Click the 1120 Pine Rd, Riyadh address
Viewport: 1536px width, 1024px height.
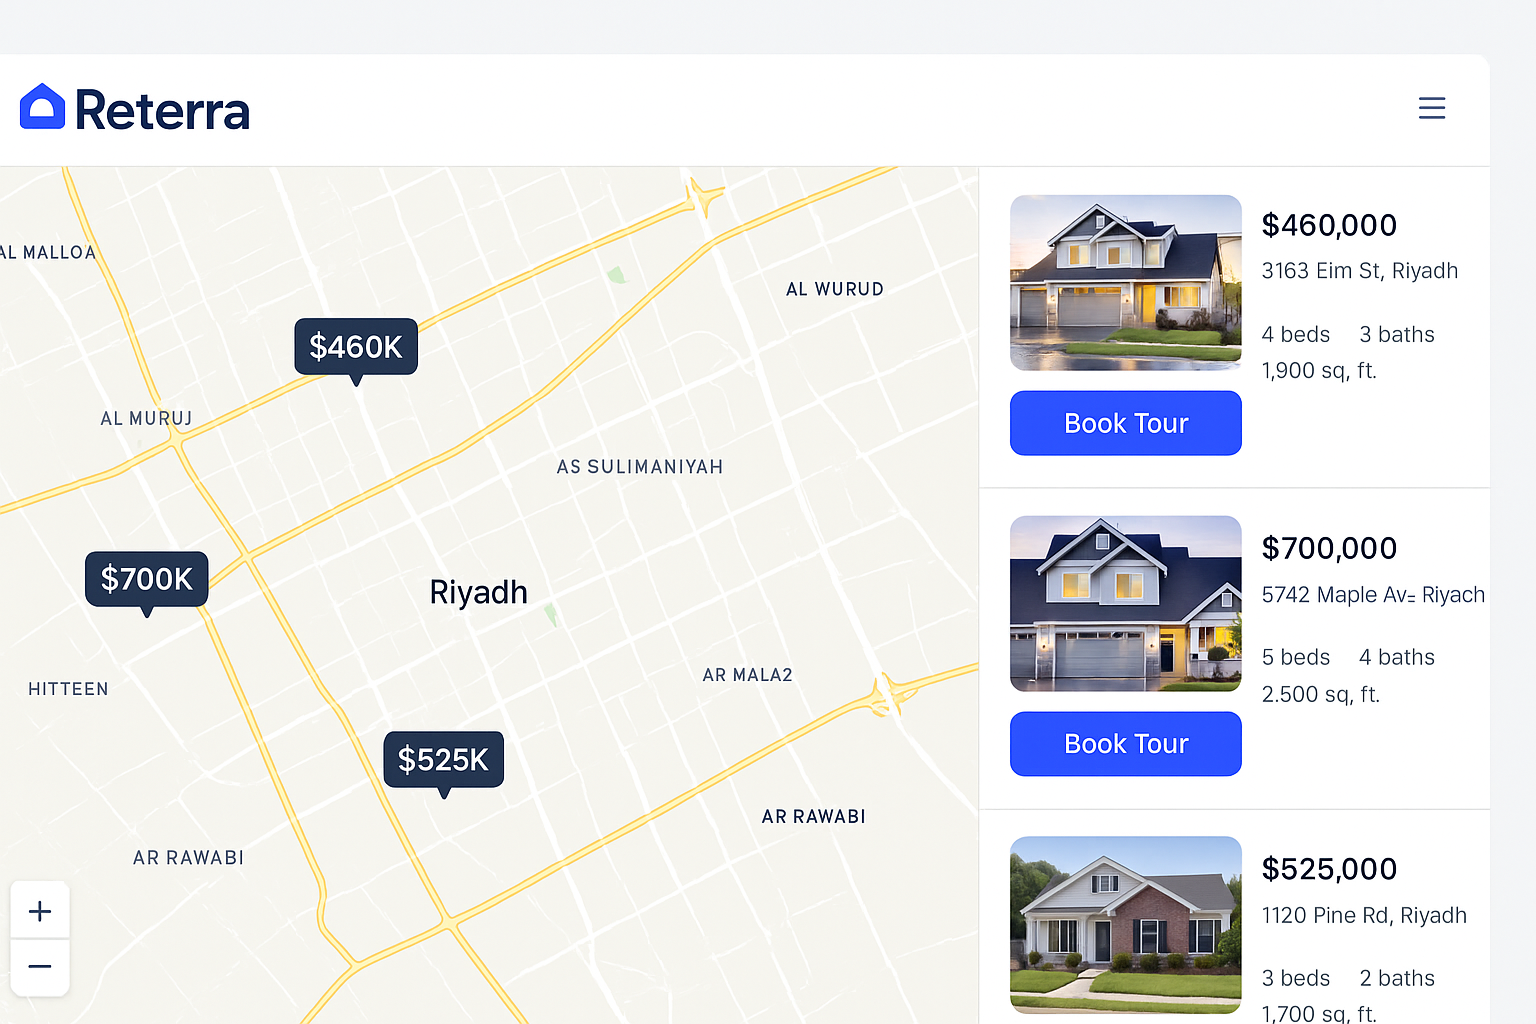click(1364, 916)
